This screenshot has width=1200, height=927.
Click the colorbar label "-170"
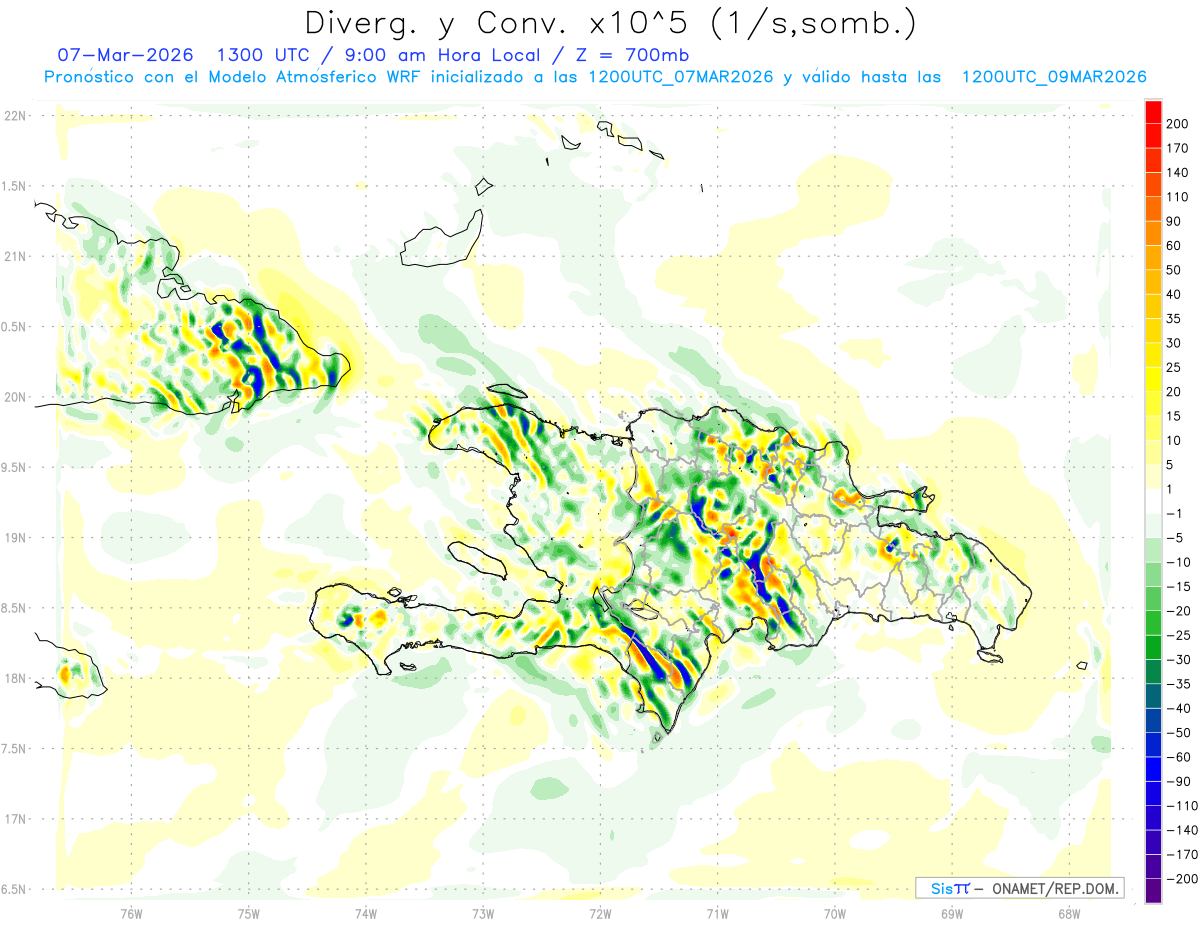[1181, 854]
